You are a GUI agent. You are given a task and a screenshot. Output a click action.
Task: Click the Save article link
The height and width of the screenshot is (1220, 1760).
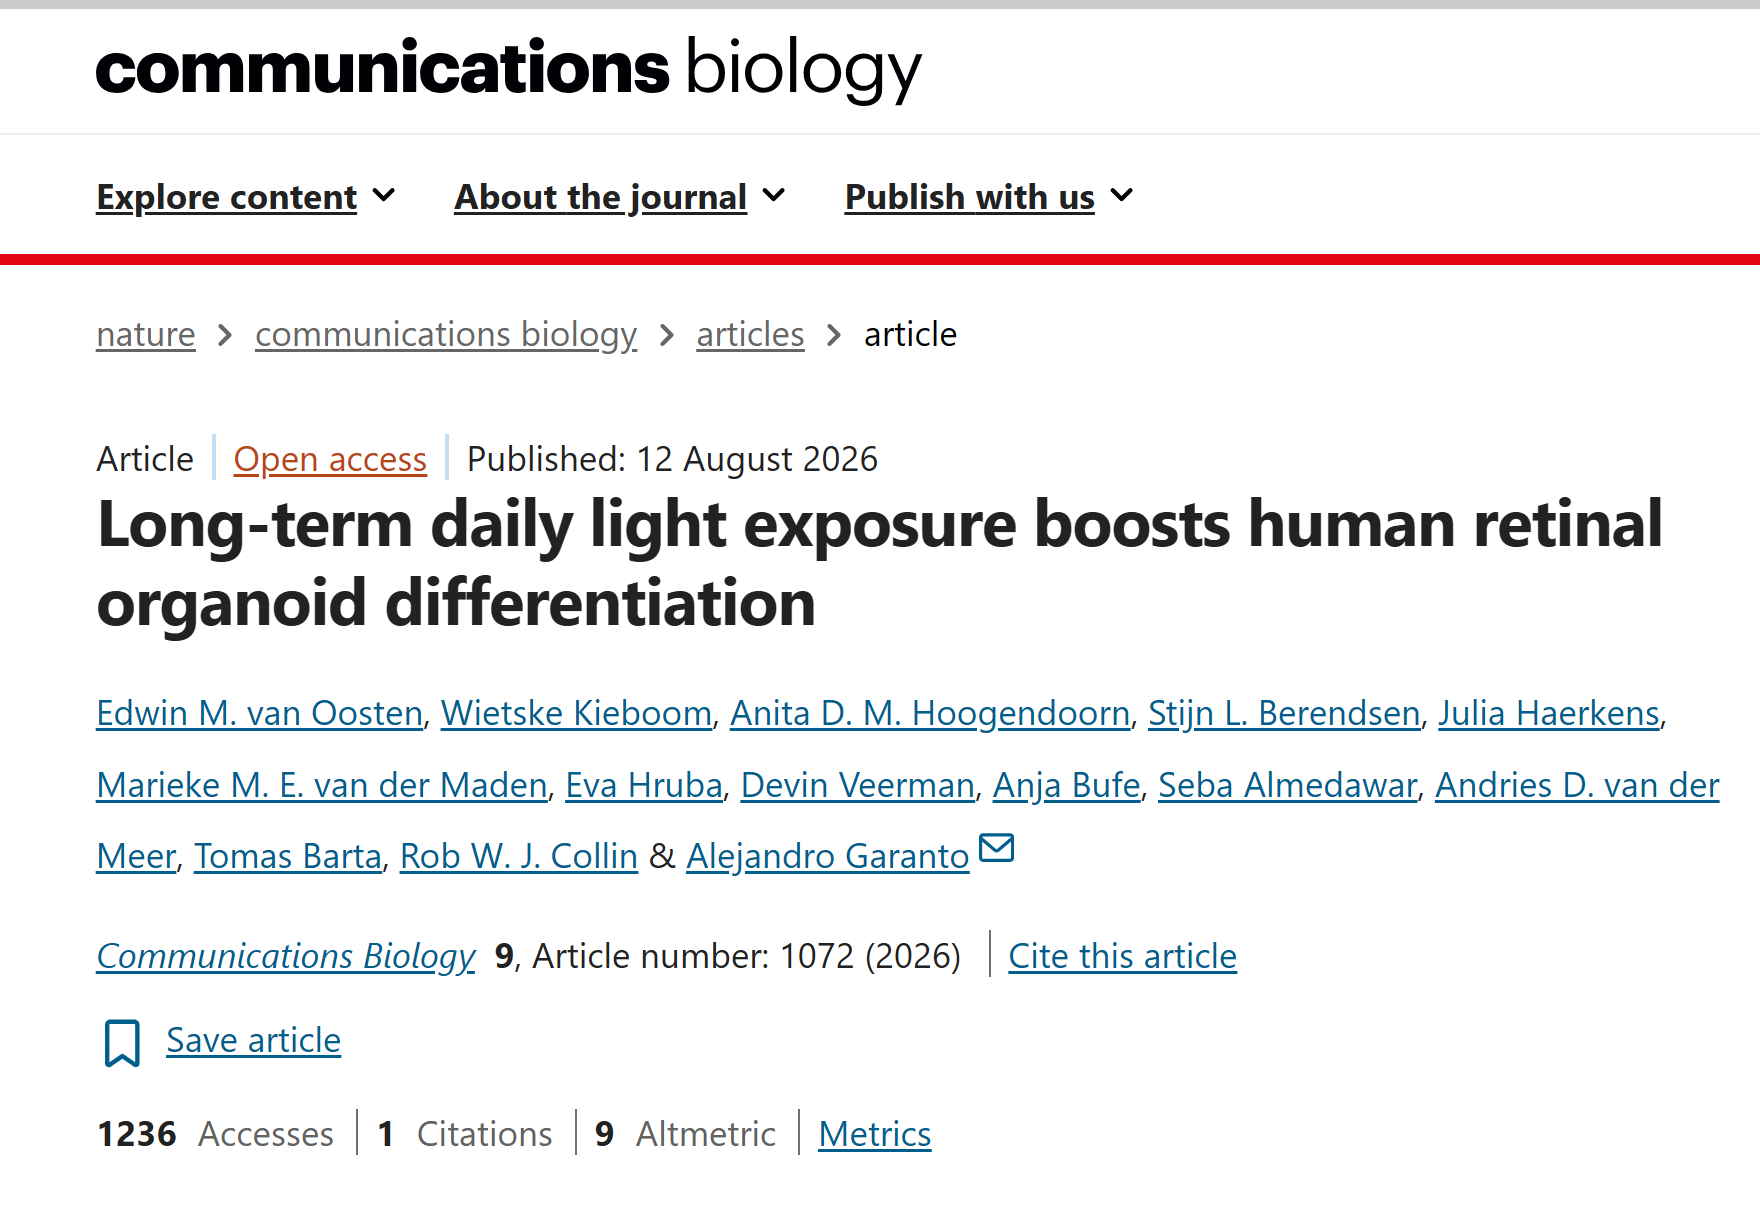254,1040
